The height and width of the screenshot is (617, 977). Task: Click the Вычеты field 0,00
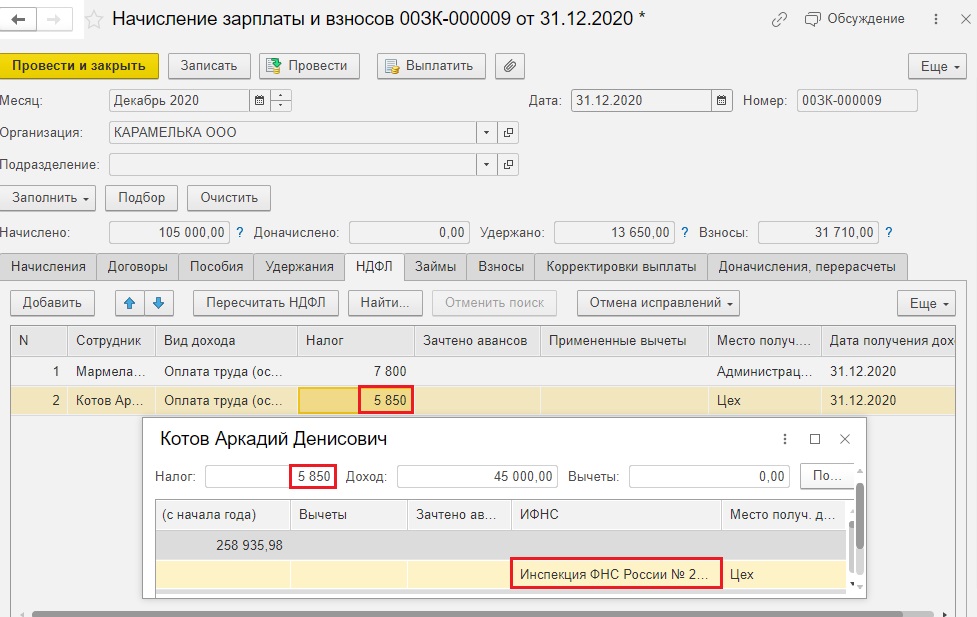[709, 477]
